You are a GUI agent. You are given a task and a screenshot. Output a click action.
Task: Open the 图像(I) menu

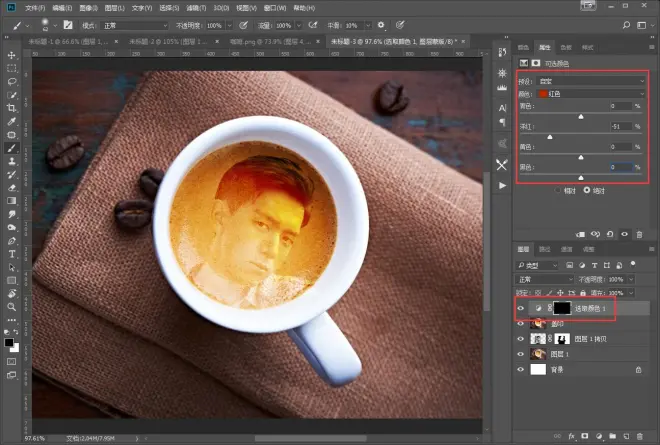[x=88, y=8]
